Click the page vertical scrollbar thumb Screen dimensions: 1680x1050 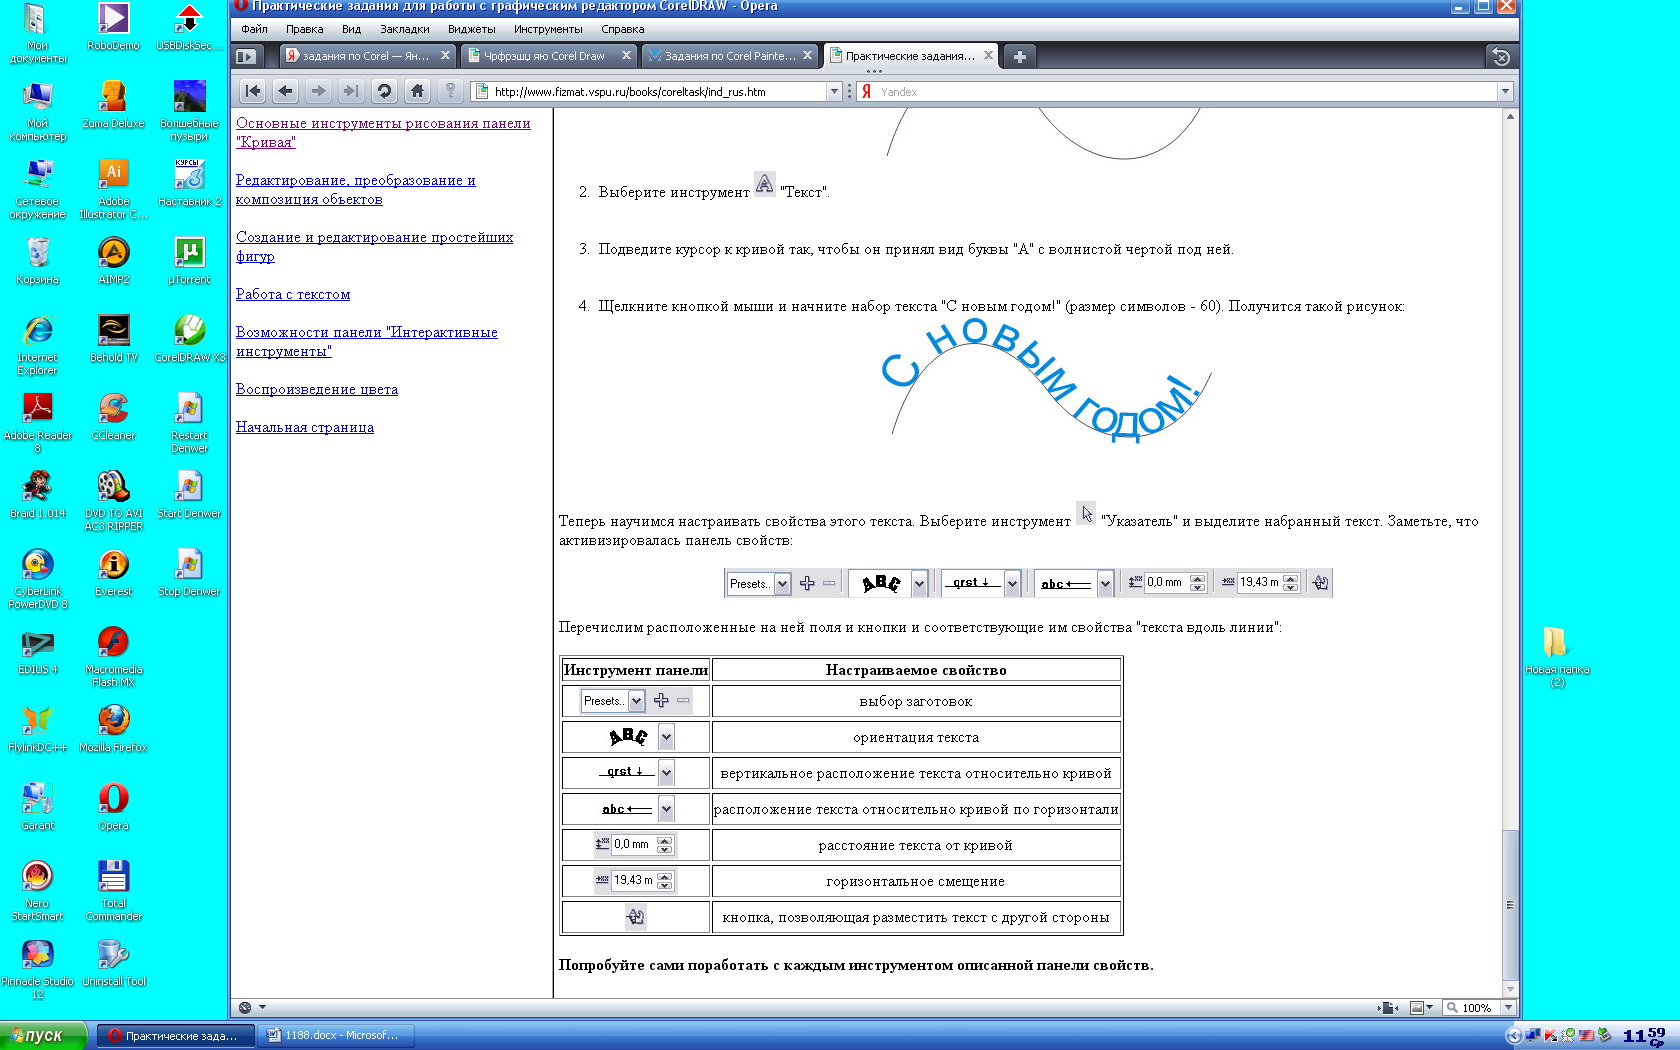pos(1510,905)
